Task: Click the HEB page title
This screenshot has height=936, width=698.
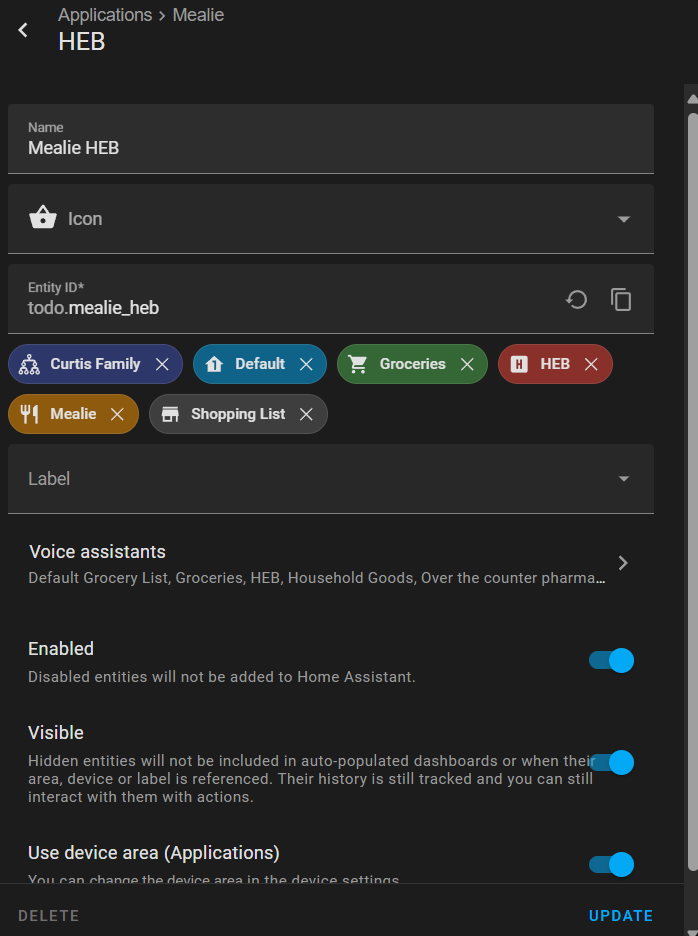Action: pyautogui.click(x=82, y=42)
